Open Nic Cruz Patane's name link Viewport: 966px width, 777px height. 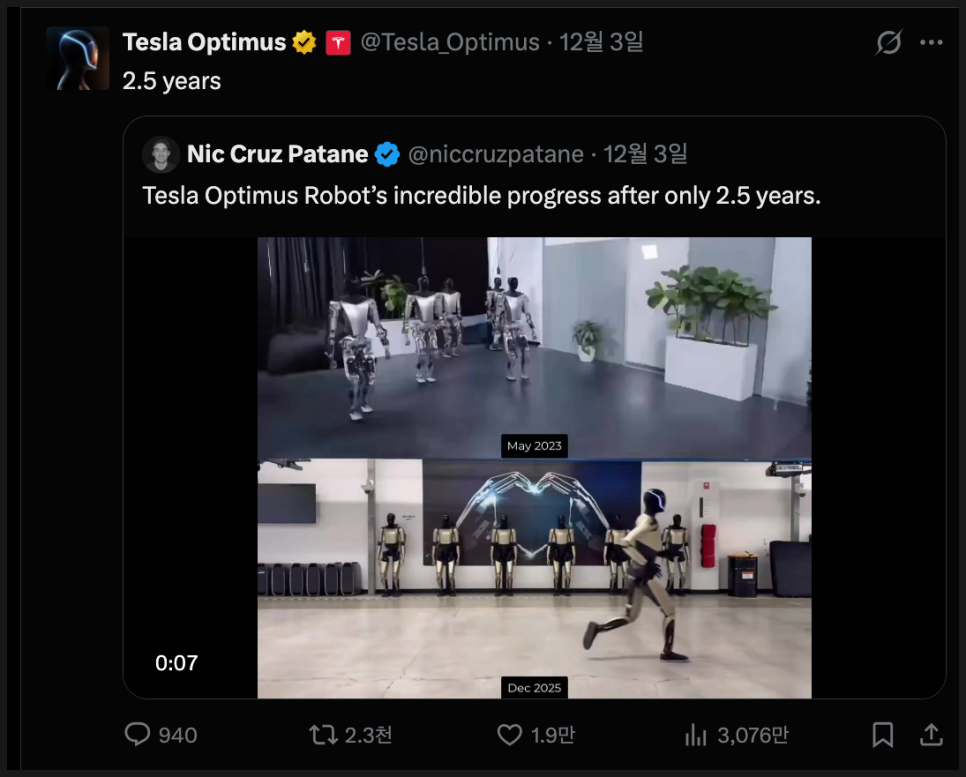point(277,154)
